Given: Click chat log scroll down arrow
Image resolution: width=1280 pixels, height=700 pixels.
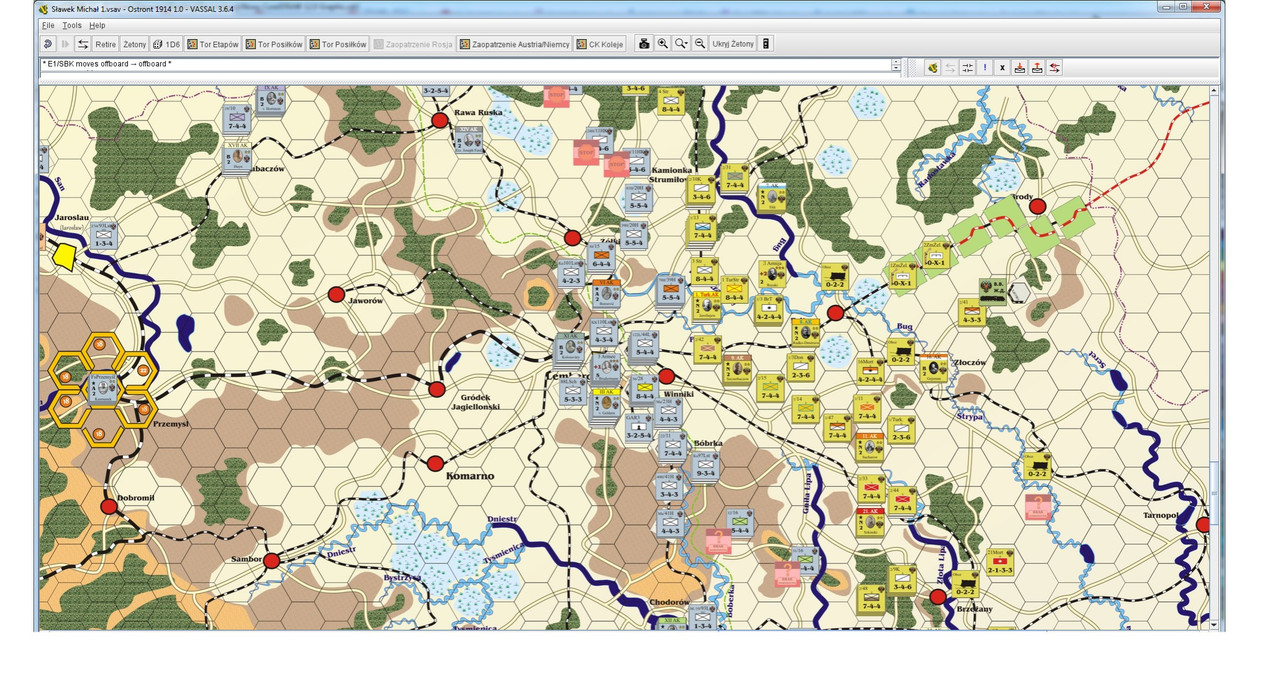Looking at the screenshot, I should point(897,69).
